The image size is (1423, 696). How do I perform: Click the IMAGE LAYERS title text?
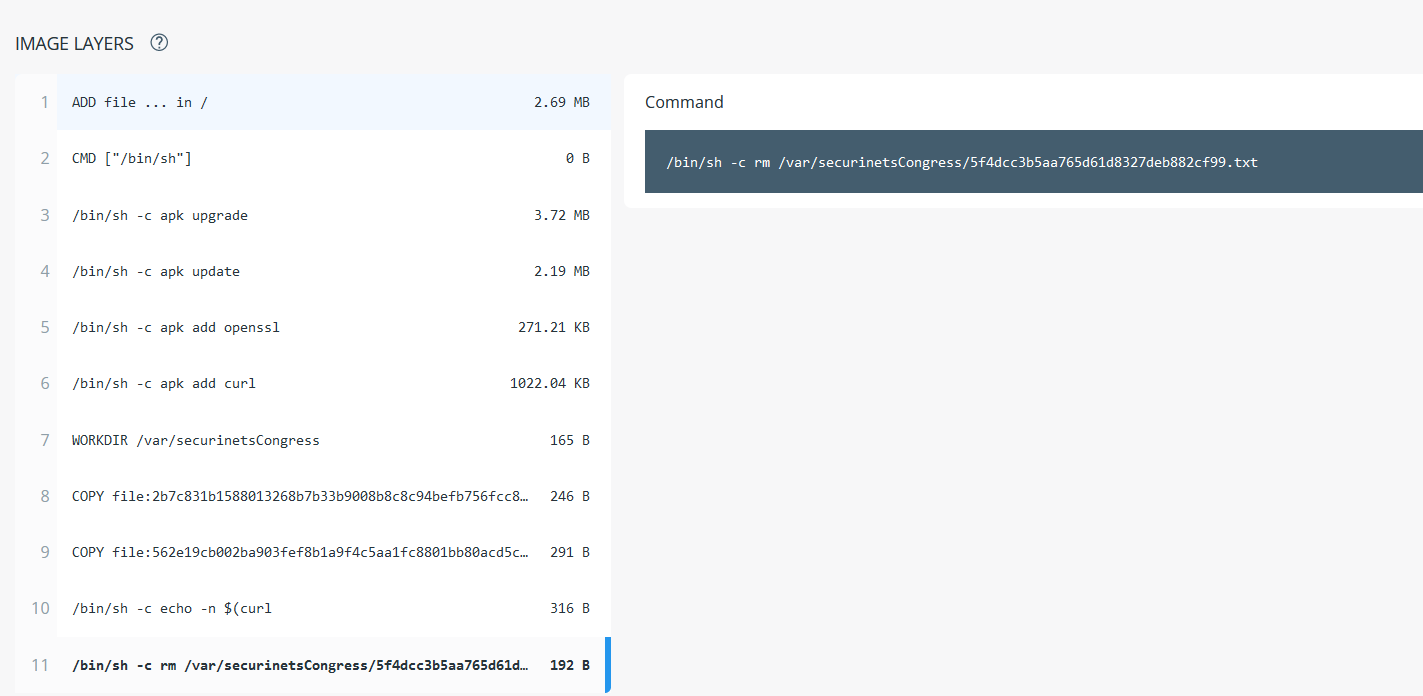click(x=75, y=43)
